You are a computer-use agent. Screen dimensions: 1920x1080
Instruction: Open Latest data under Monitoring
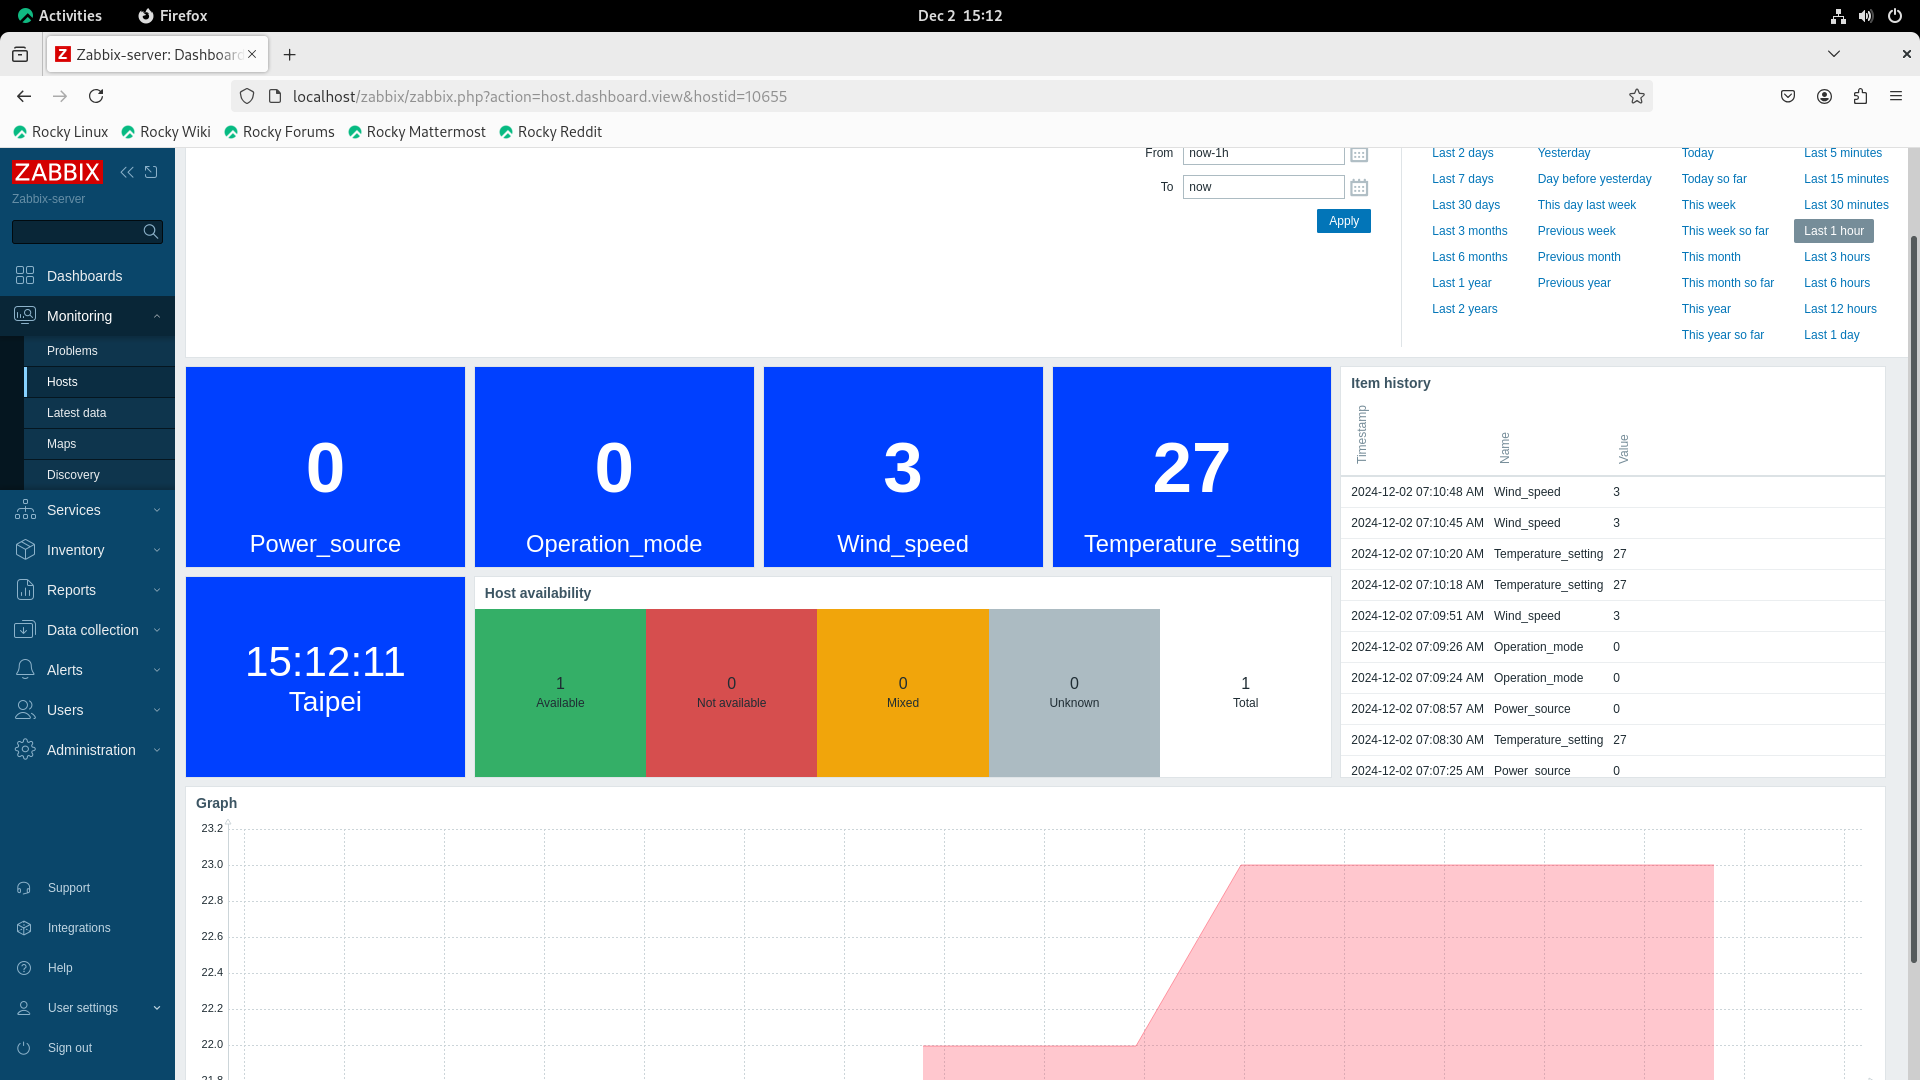click(x=76, y=413)
